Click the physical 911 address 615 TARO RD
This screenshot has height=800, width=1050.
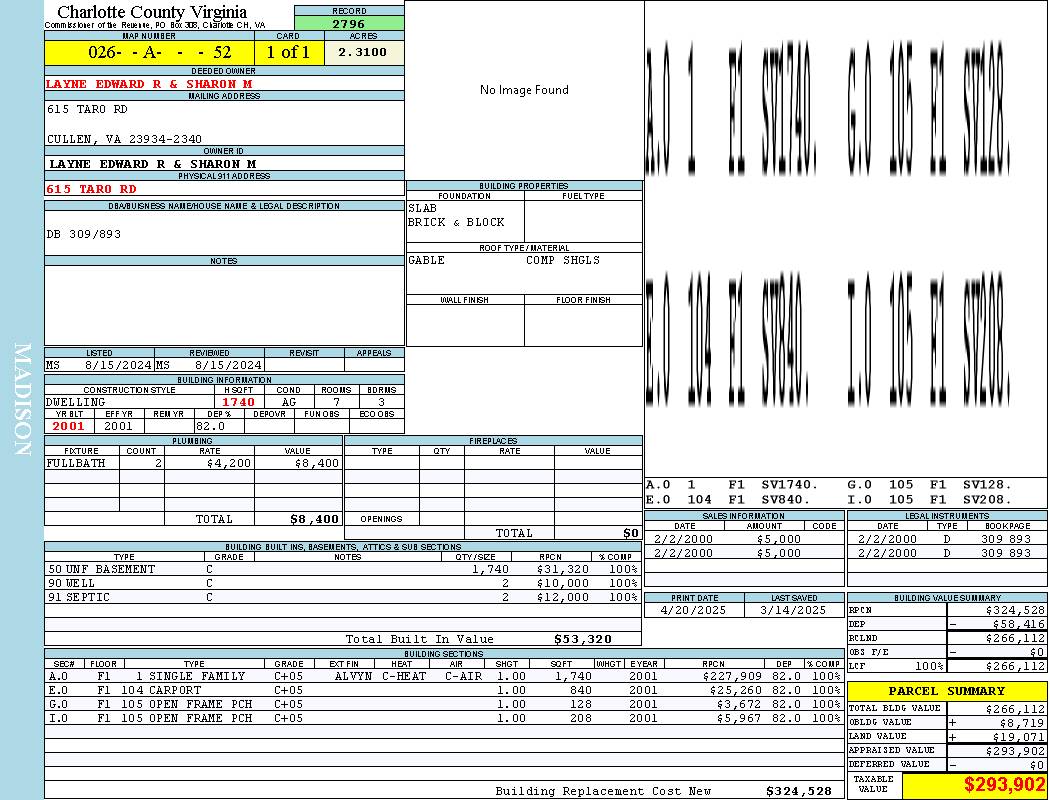coord(91,189)
